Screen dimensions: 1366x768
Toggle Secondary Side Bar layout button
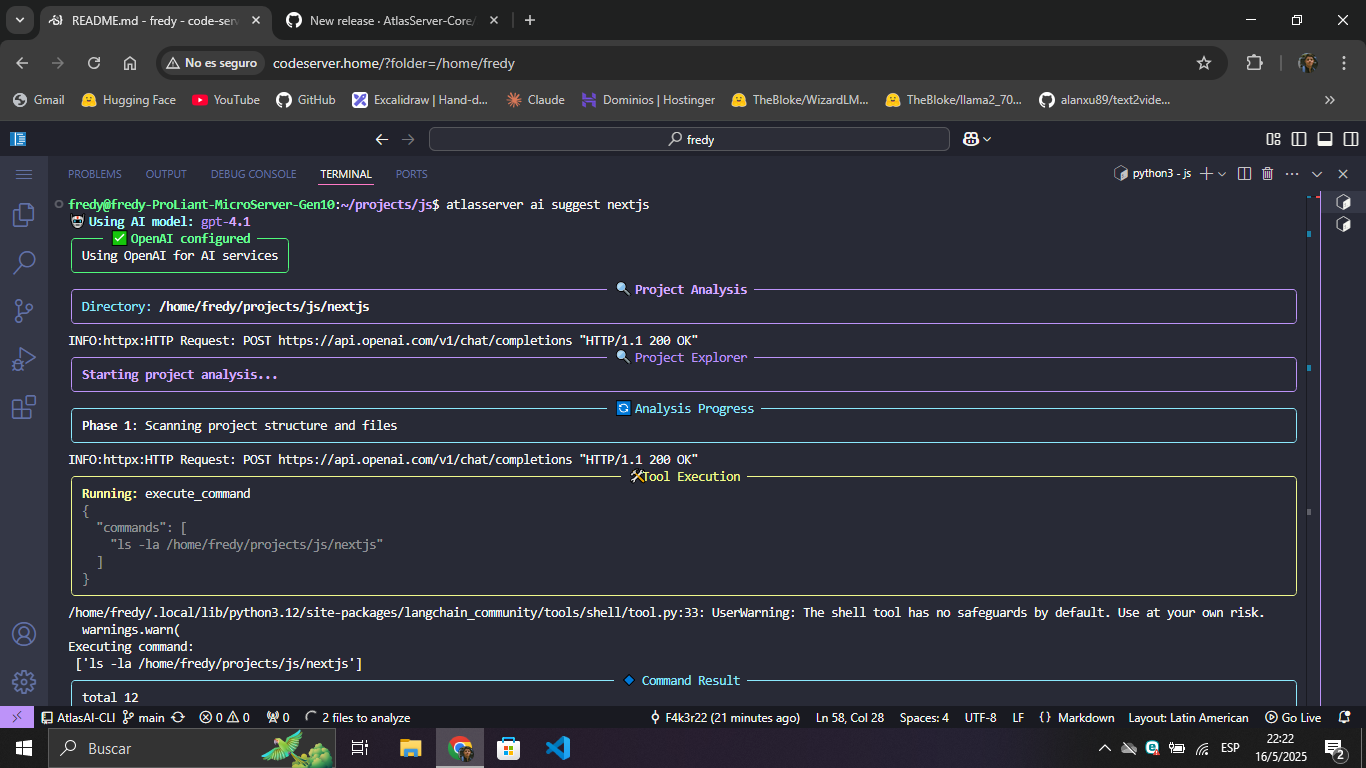point(1351,139)
